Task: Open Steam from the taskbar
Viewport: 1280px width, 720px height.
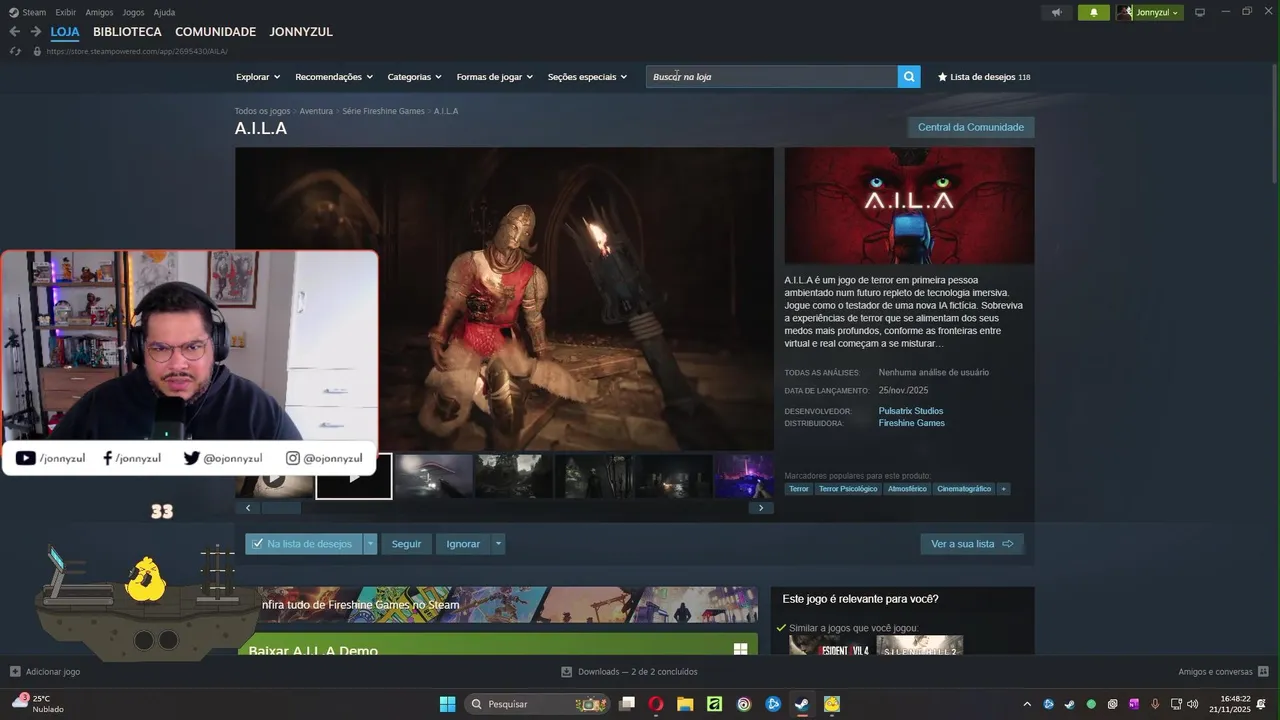Action: pyautogui.click(x=802, y=704)
